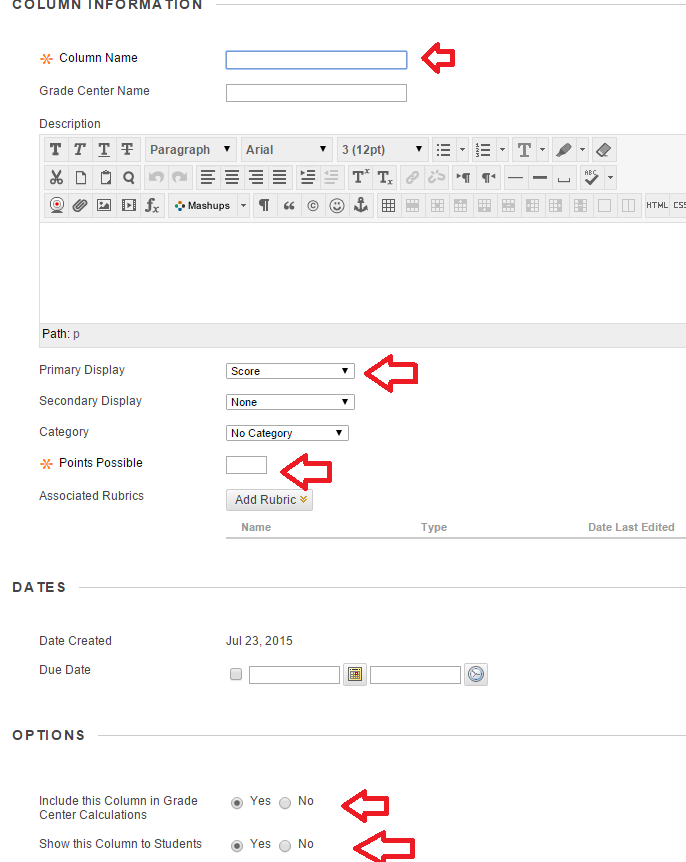Select No for Grade Center Calculations

285,803
